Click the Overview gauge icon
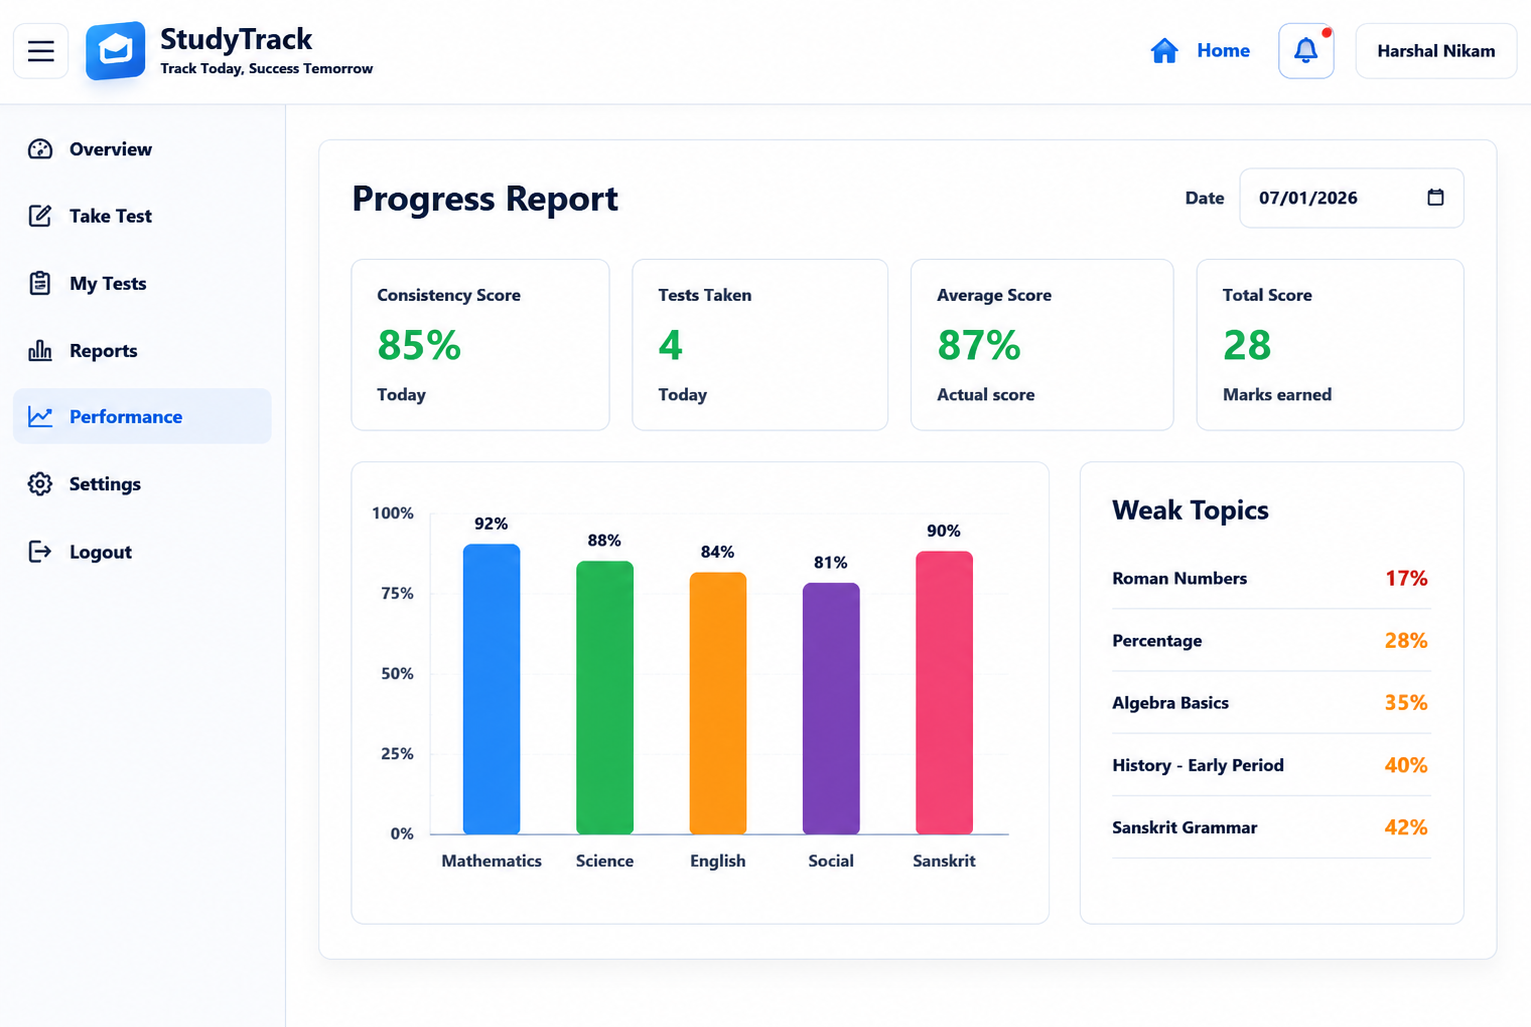1531x1027 pixels. point(40,149)
